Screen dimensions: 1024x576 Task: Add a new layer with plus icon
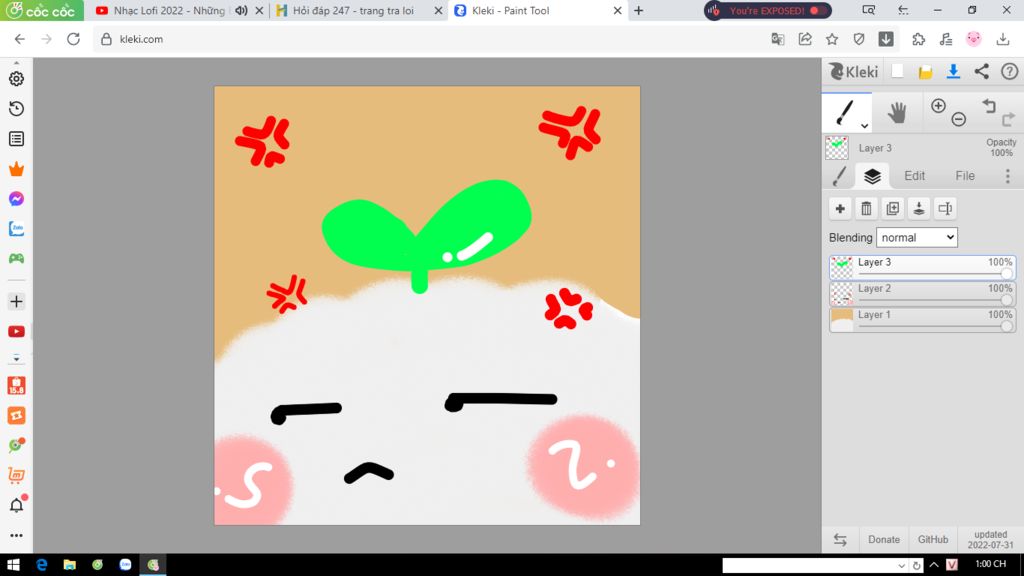point(840,208)
